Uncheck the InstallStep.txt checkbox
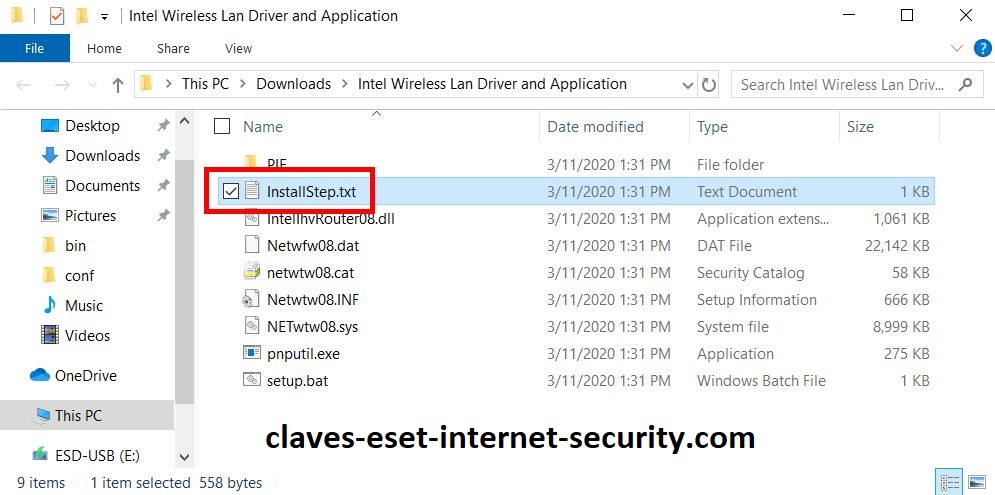 (231, 192)
